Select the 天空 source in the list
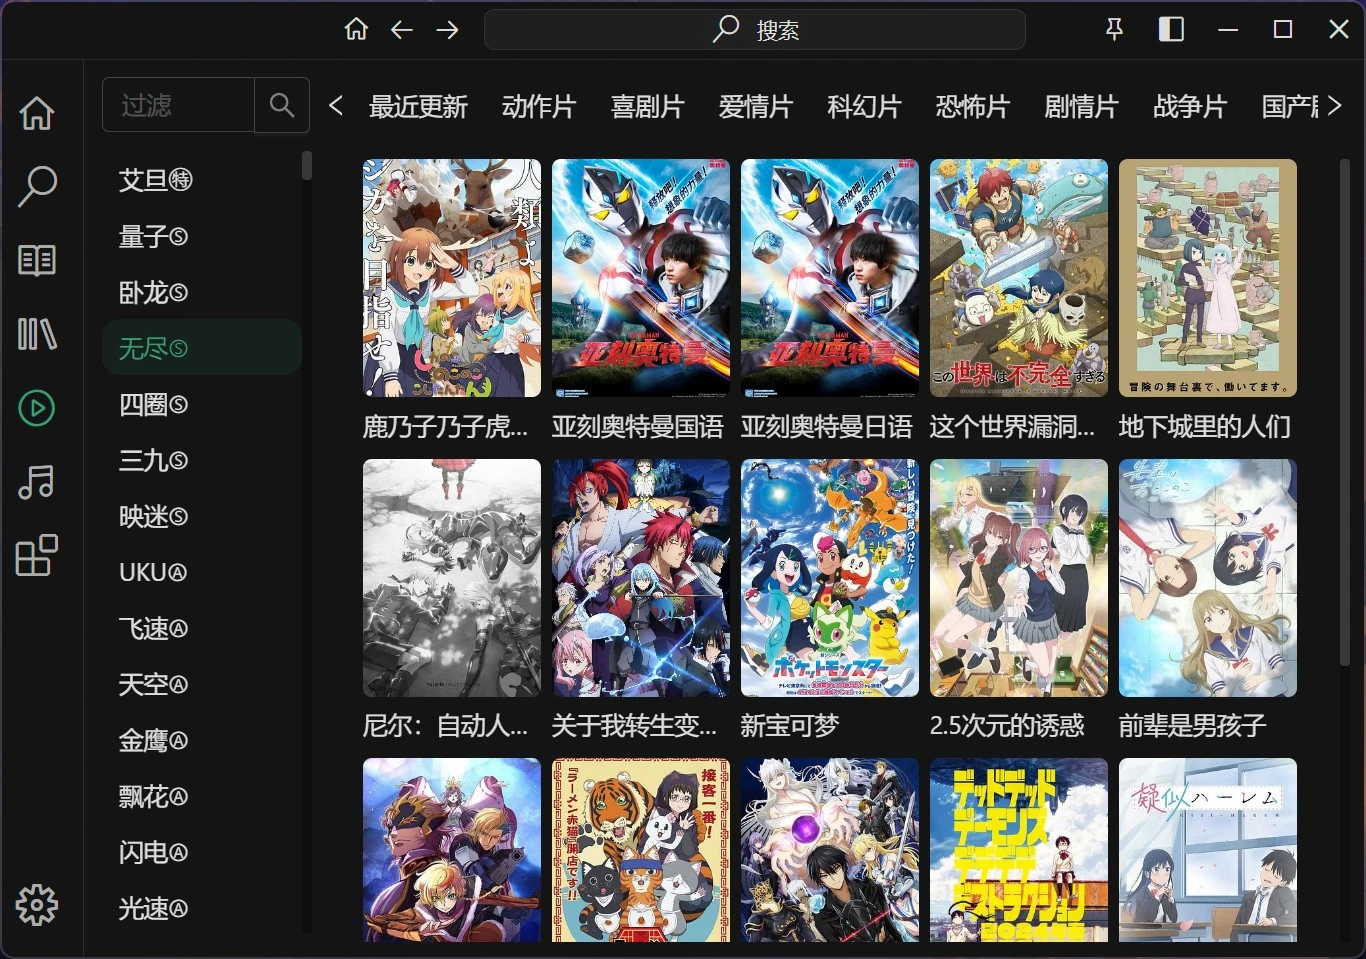The width and height of the screenshot is (1366, 959). 201,684
